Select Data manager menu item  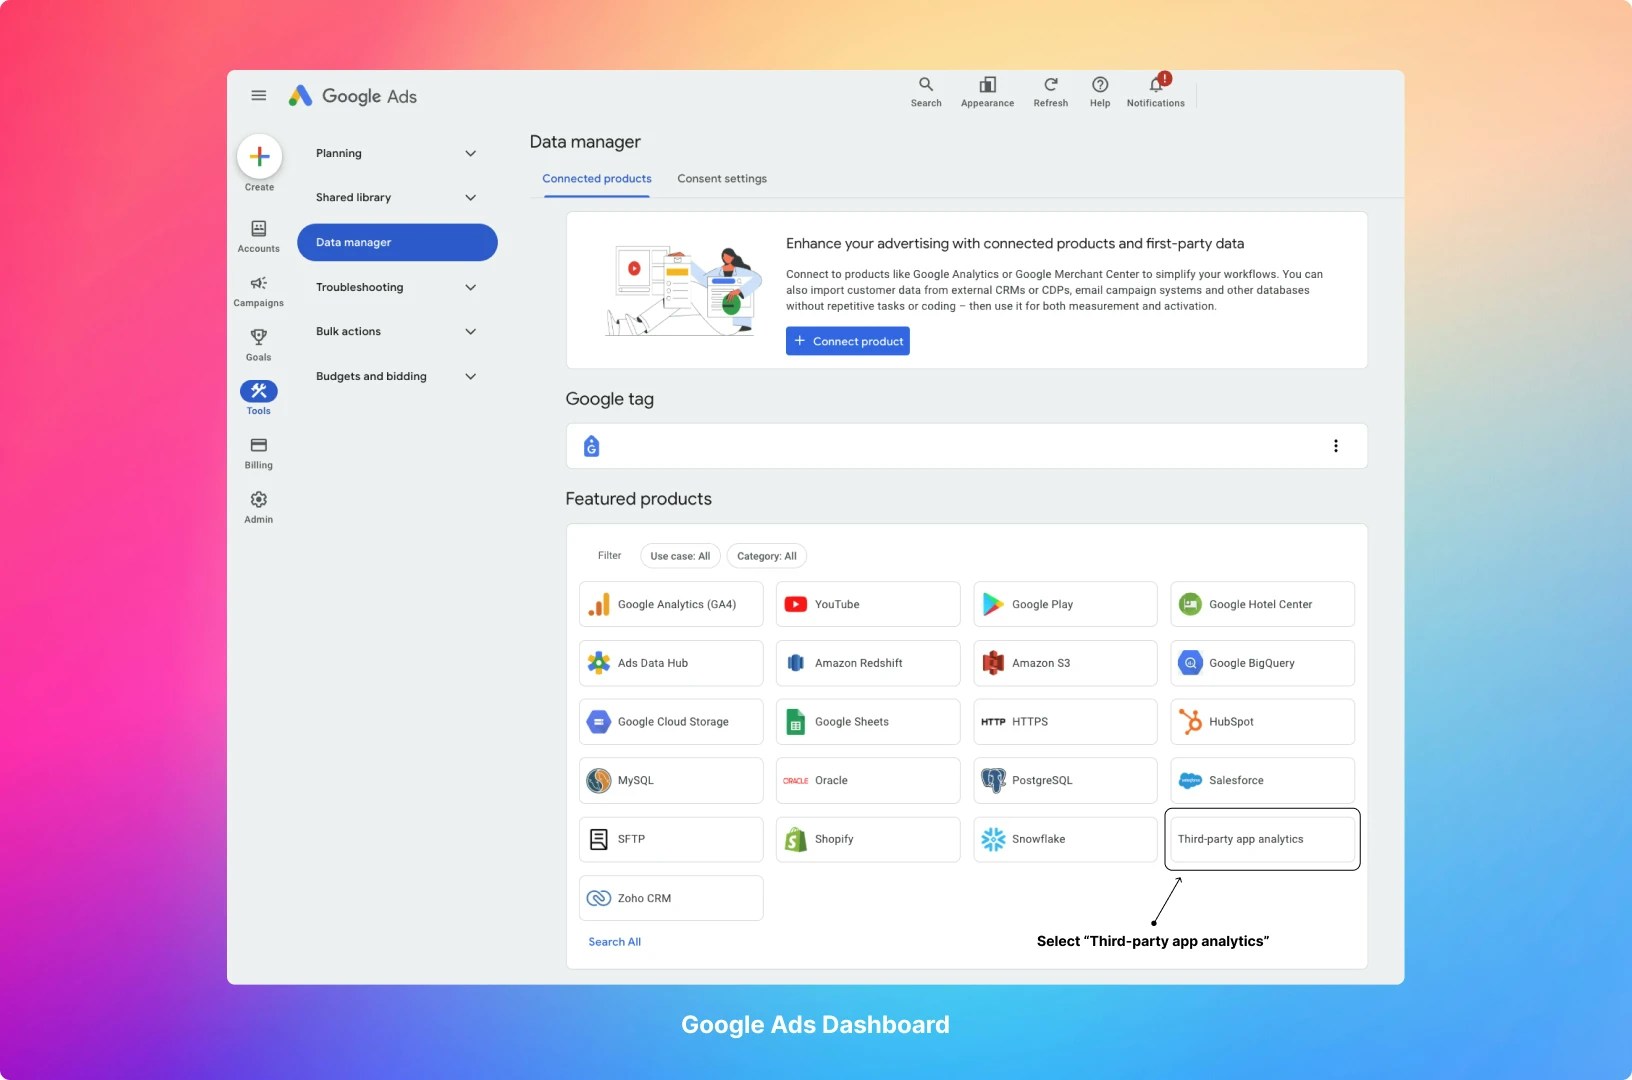397,242
